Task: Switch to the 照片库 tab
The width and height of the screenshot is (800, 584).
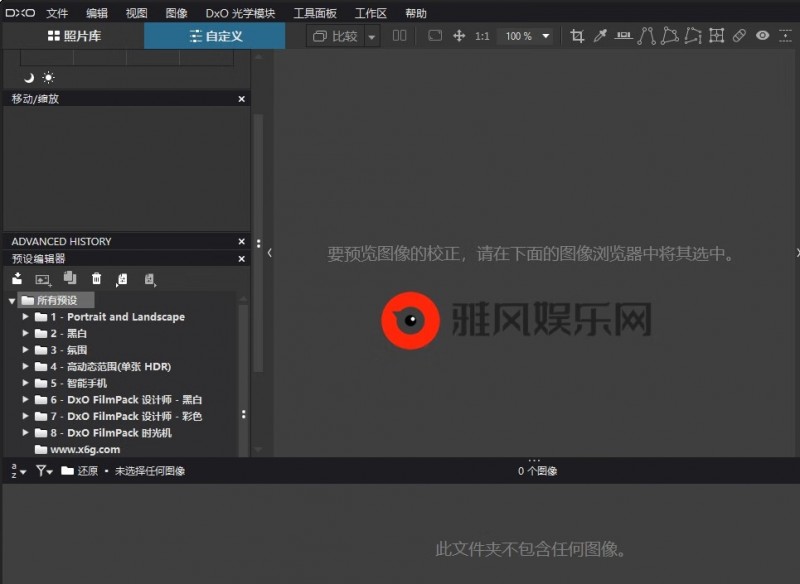Action: 73,36
